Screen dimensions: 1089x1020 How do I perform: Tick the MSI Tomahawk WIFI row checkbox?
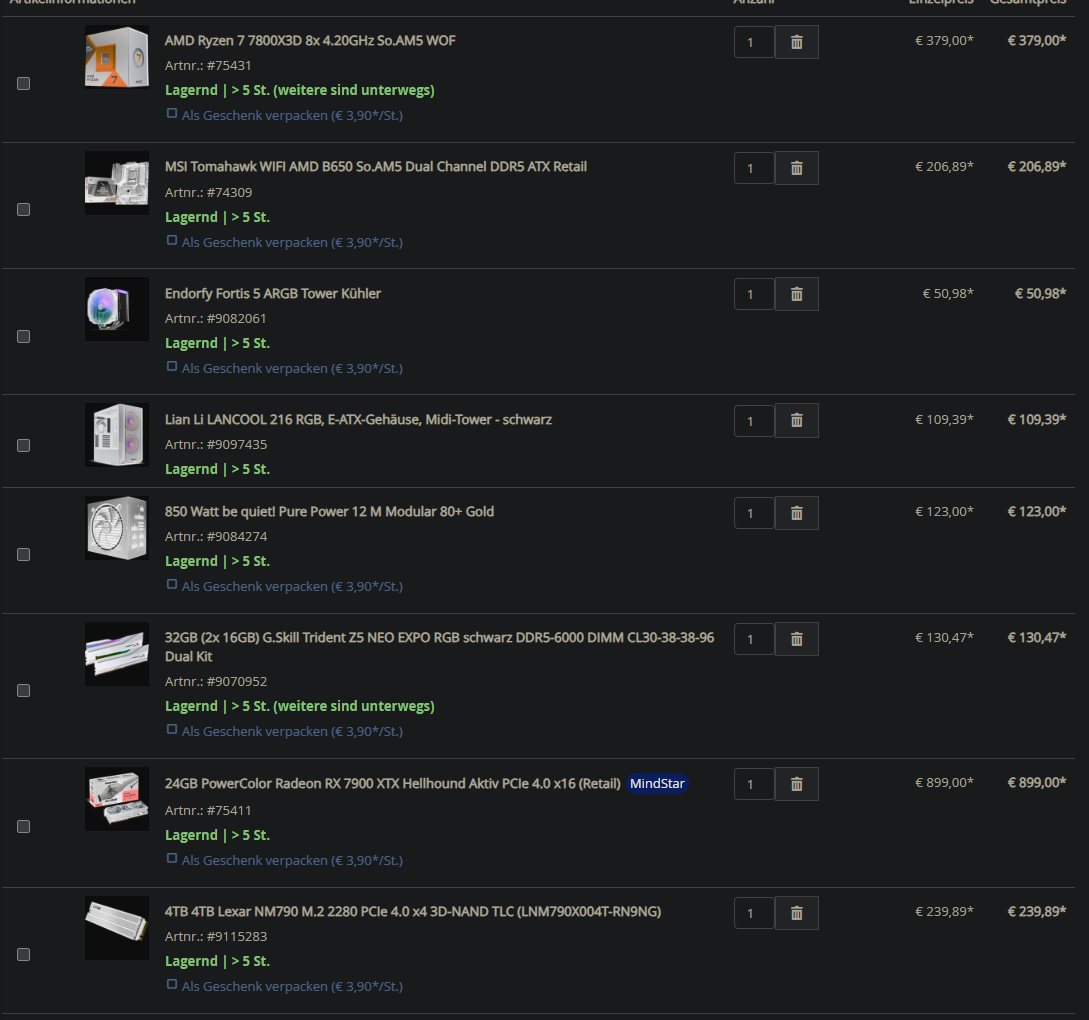(x=24, y=210)
